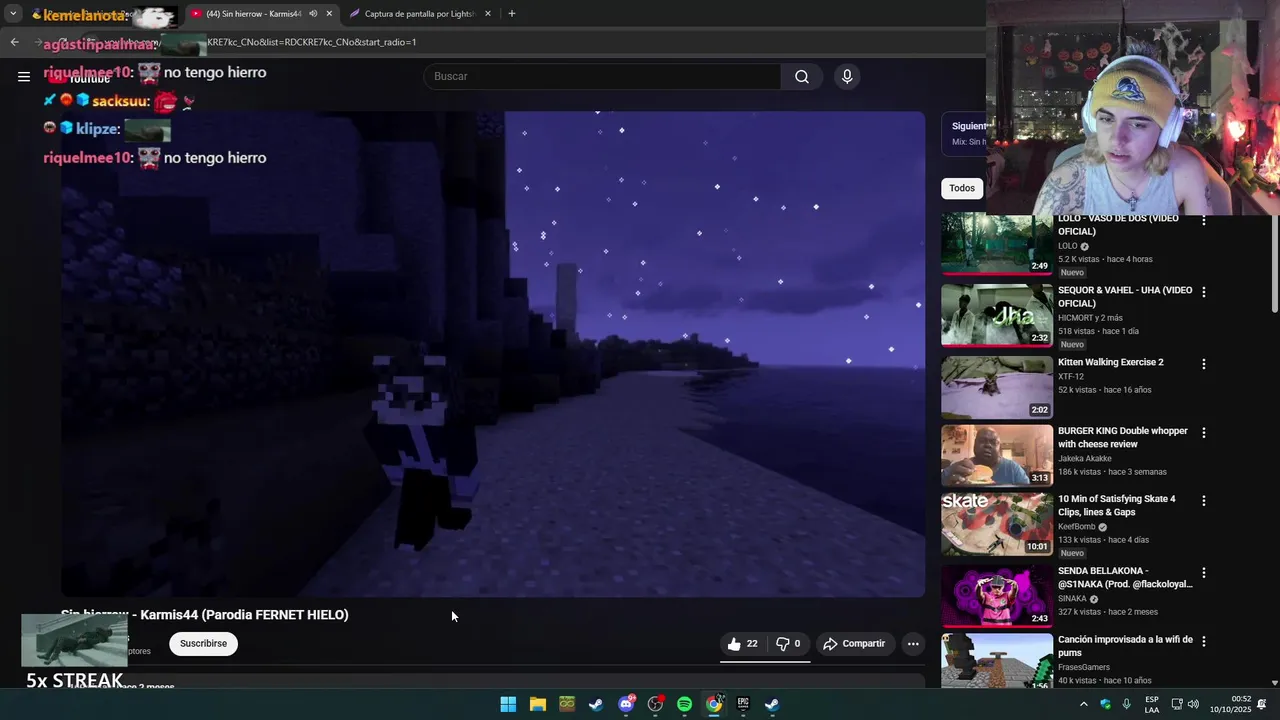The height and width of the screenshot is (720, 1280).
Task: Open a new browser tab
Action: pos(512,14)
